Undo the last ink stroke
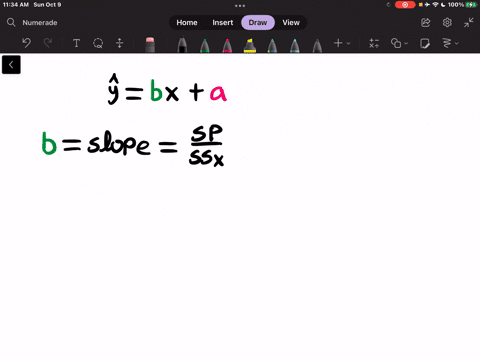 [26, 43]
